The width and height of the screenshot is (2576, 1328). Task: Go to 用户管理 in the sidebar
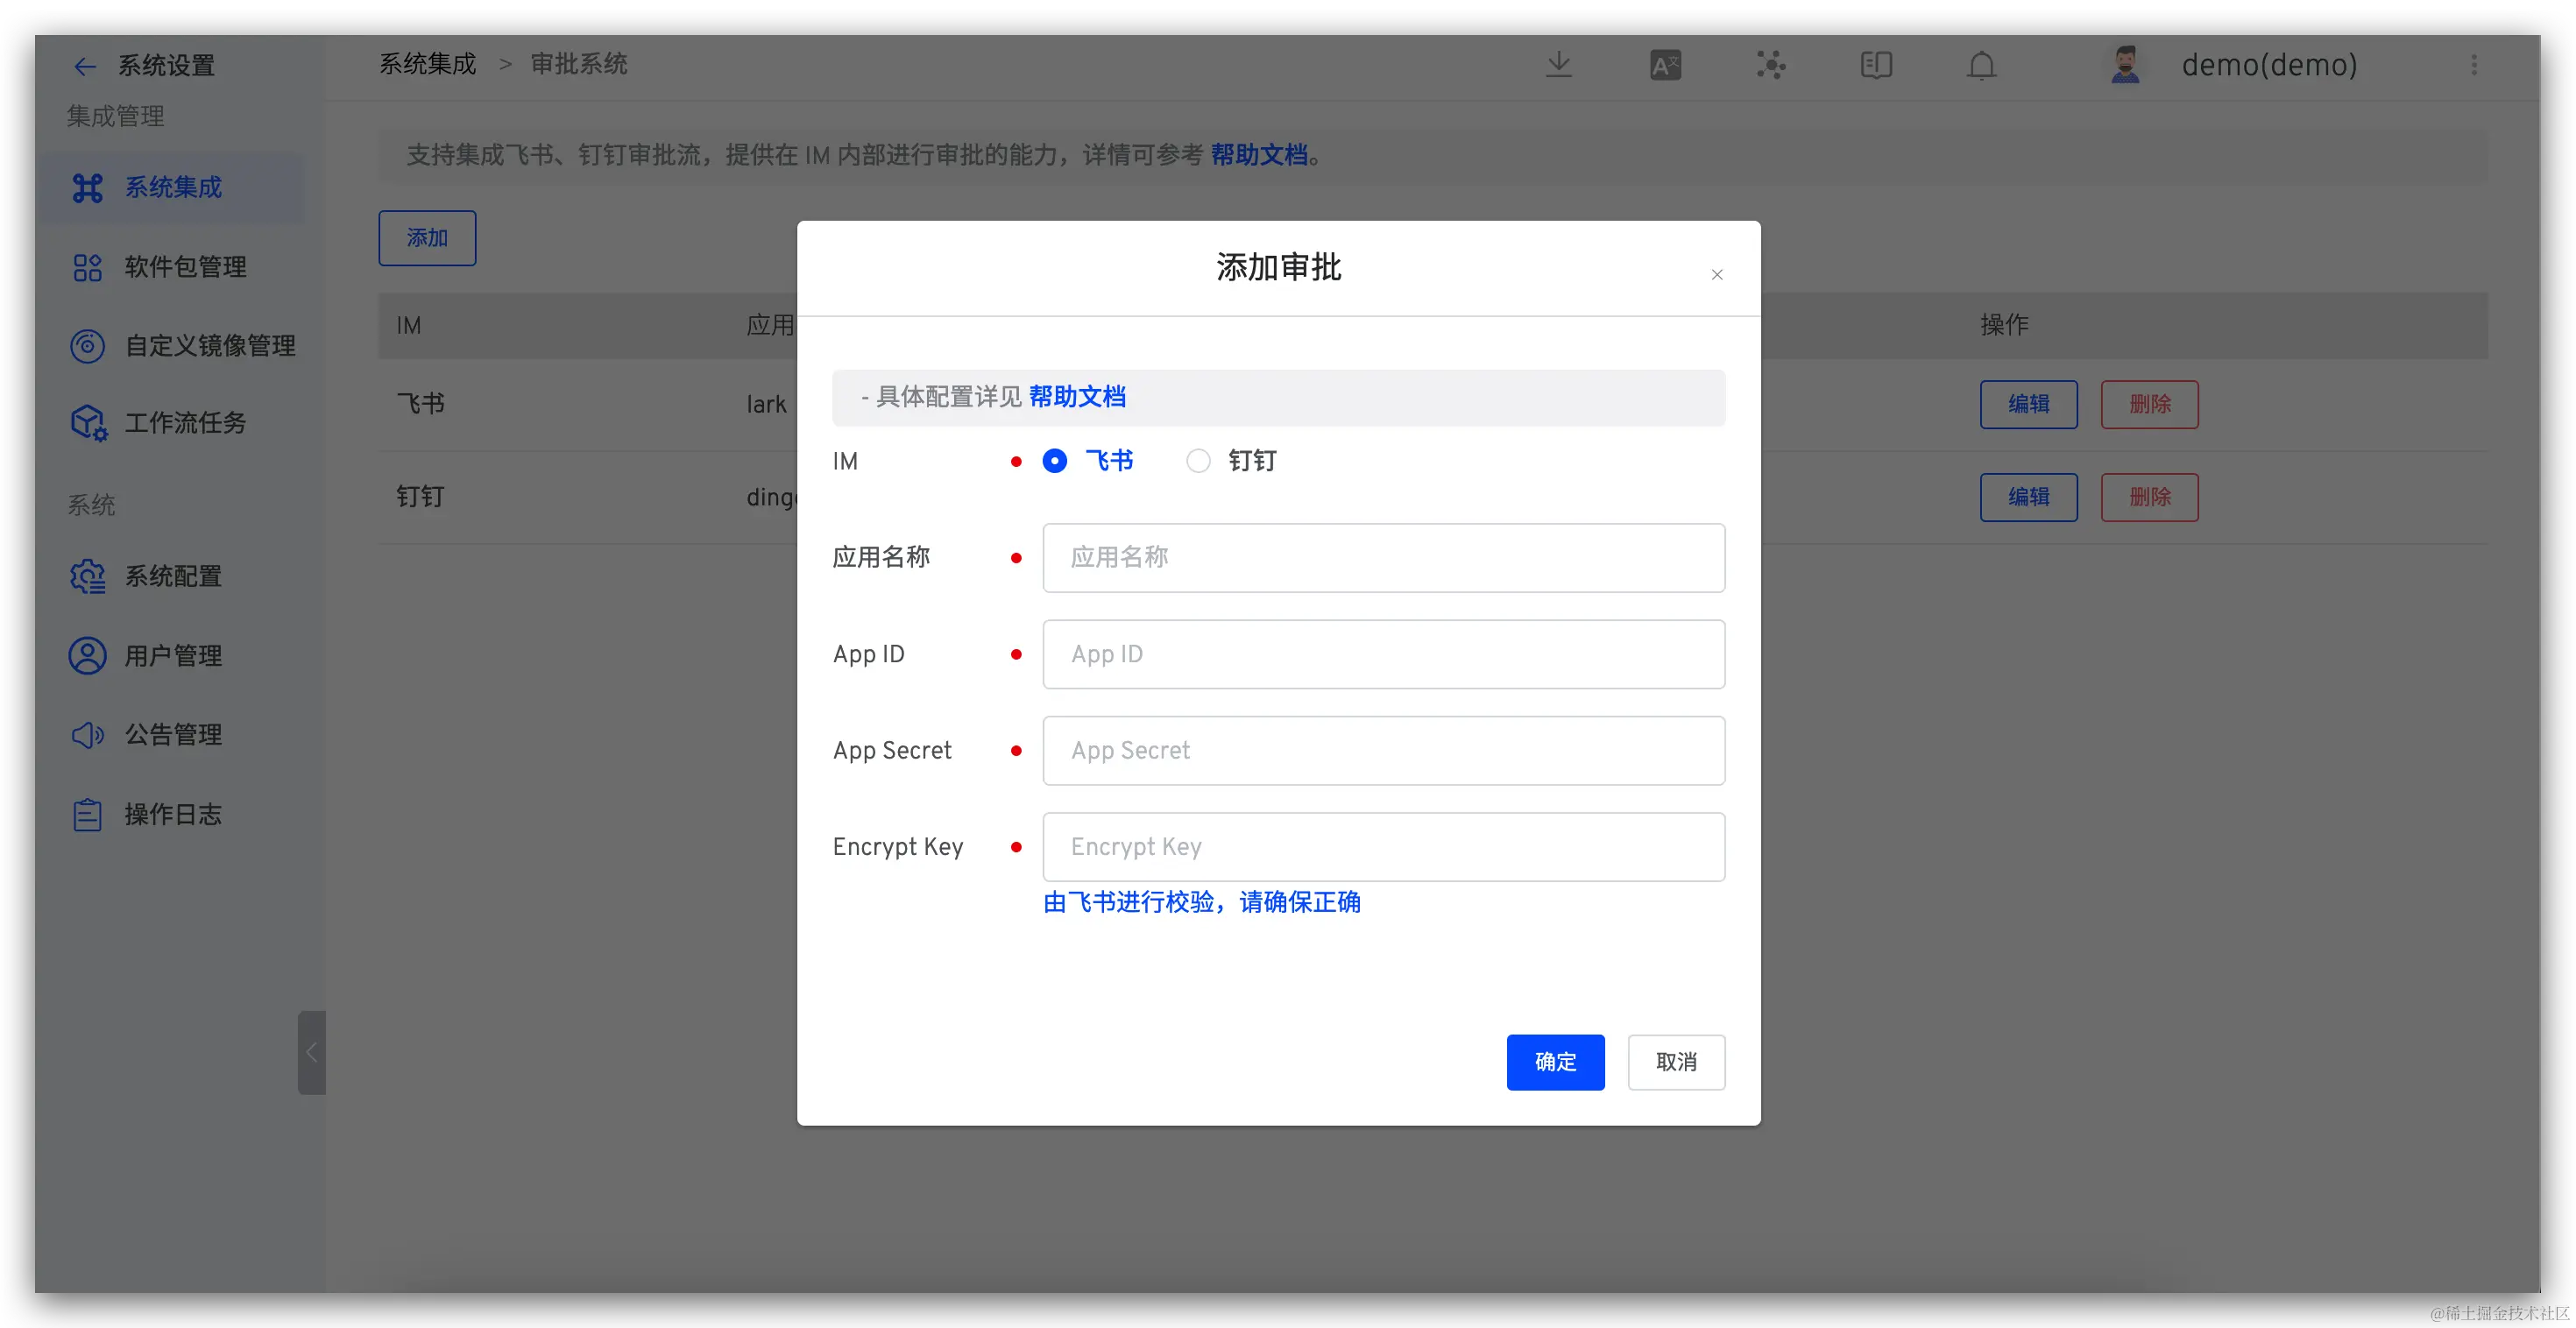pos(173,656)
